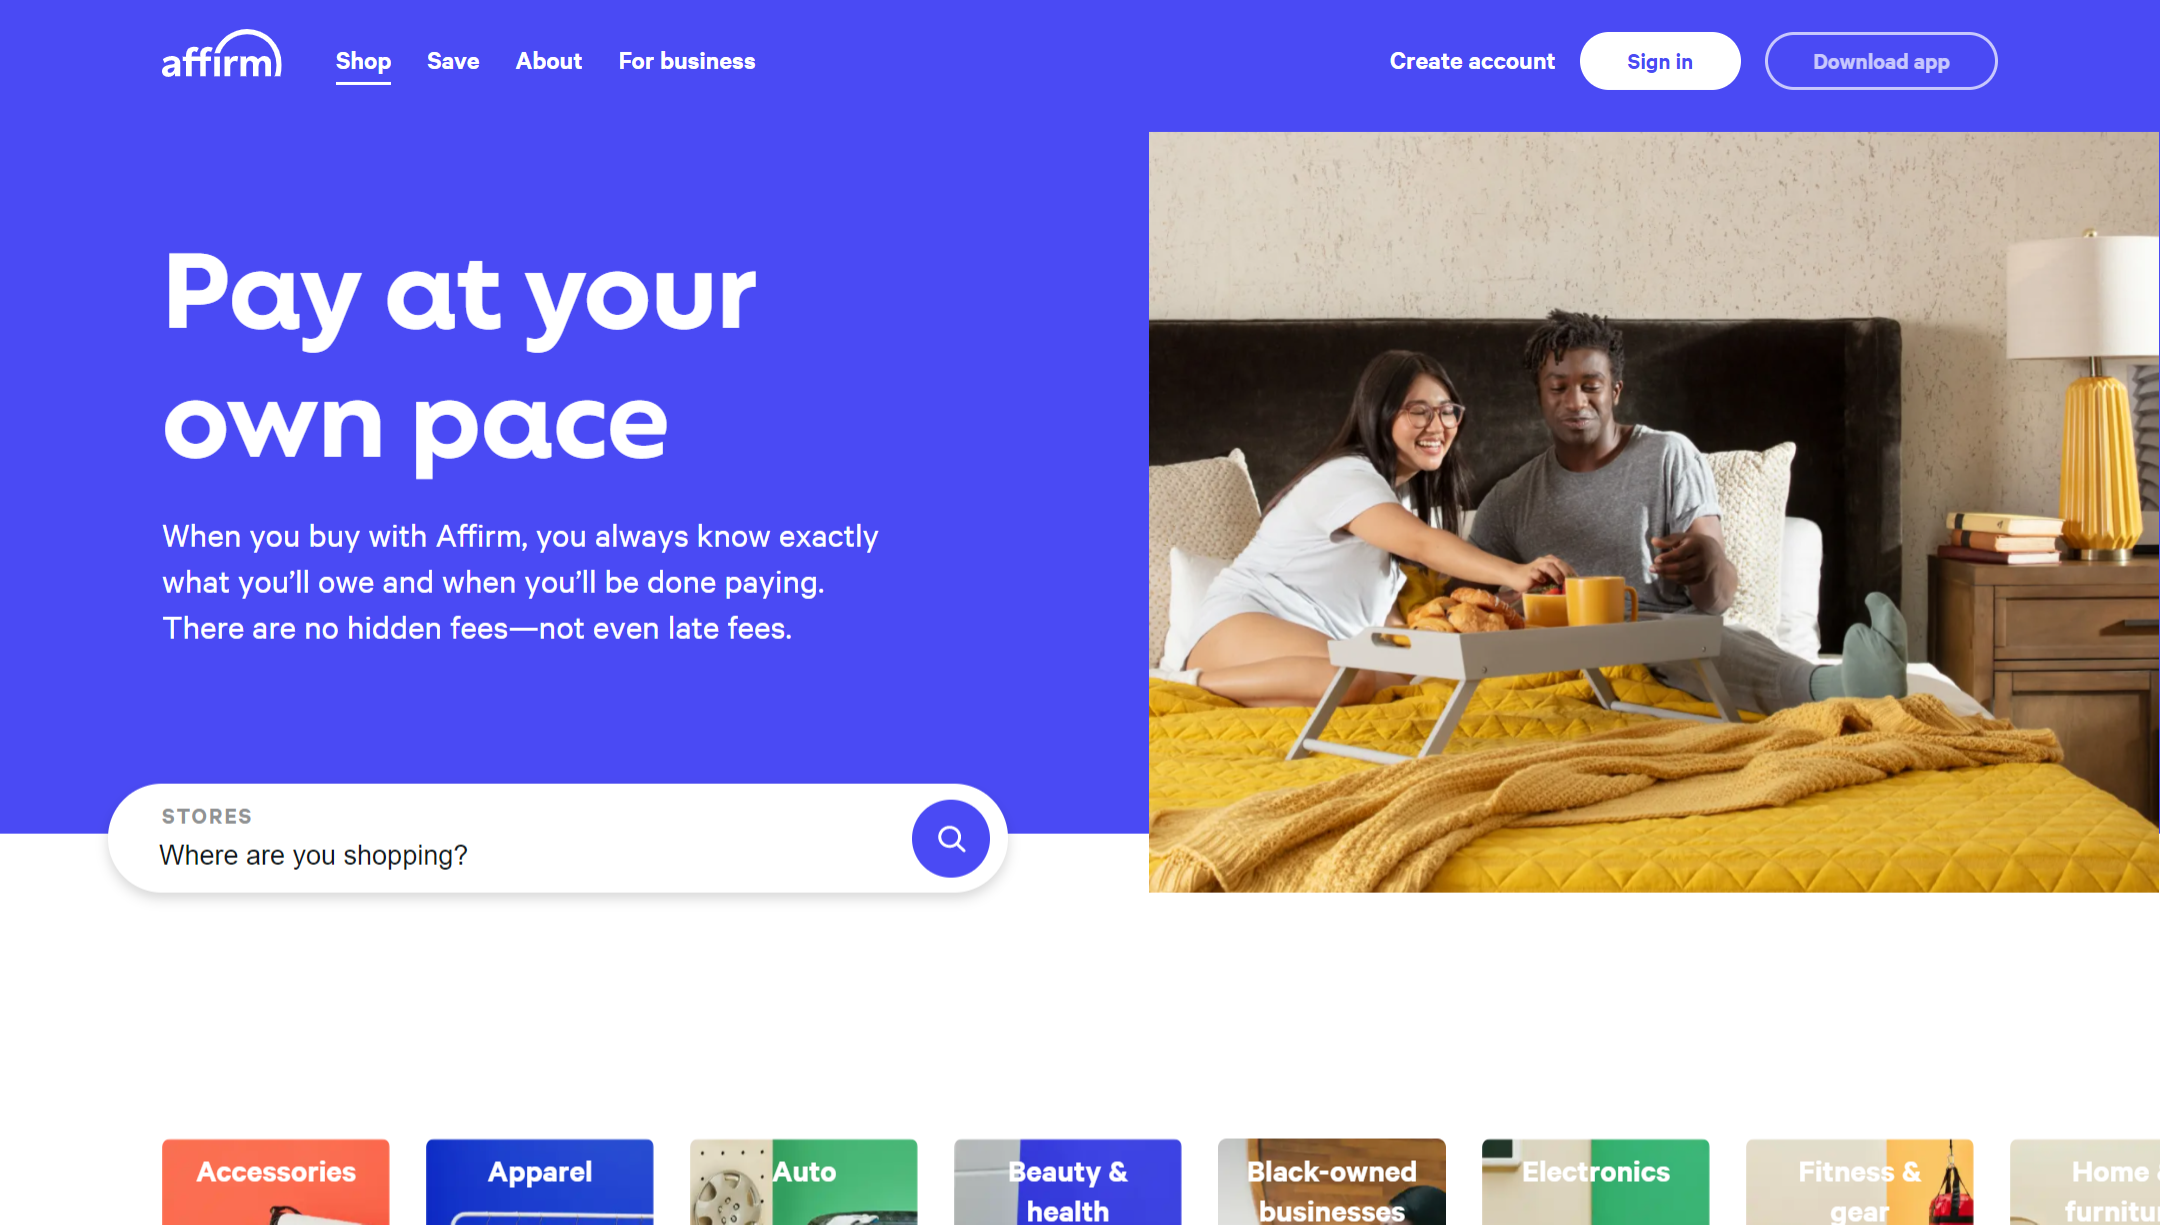
Task: Open the For business section
Action: pos(687,61)
